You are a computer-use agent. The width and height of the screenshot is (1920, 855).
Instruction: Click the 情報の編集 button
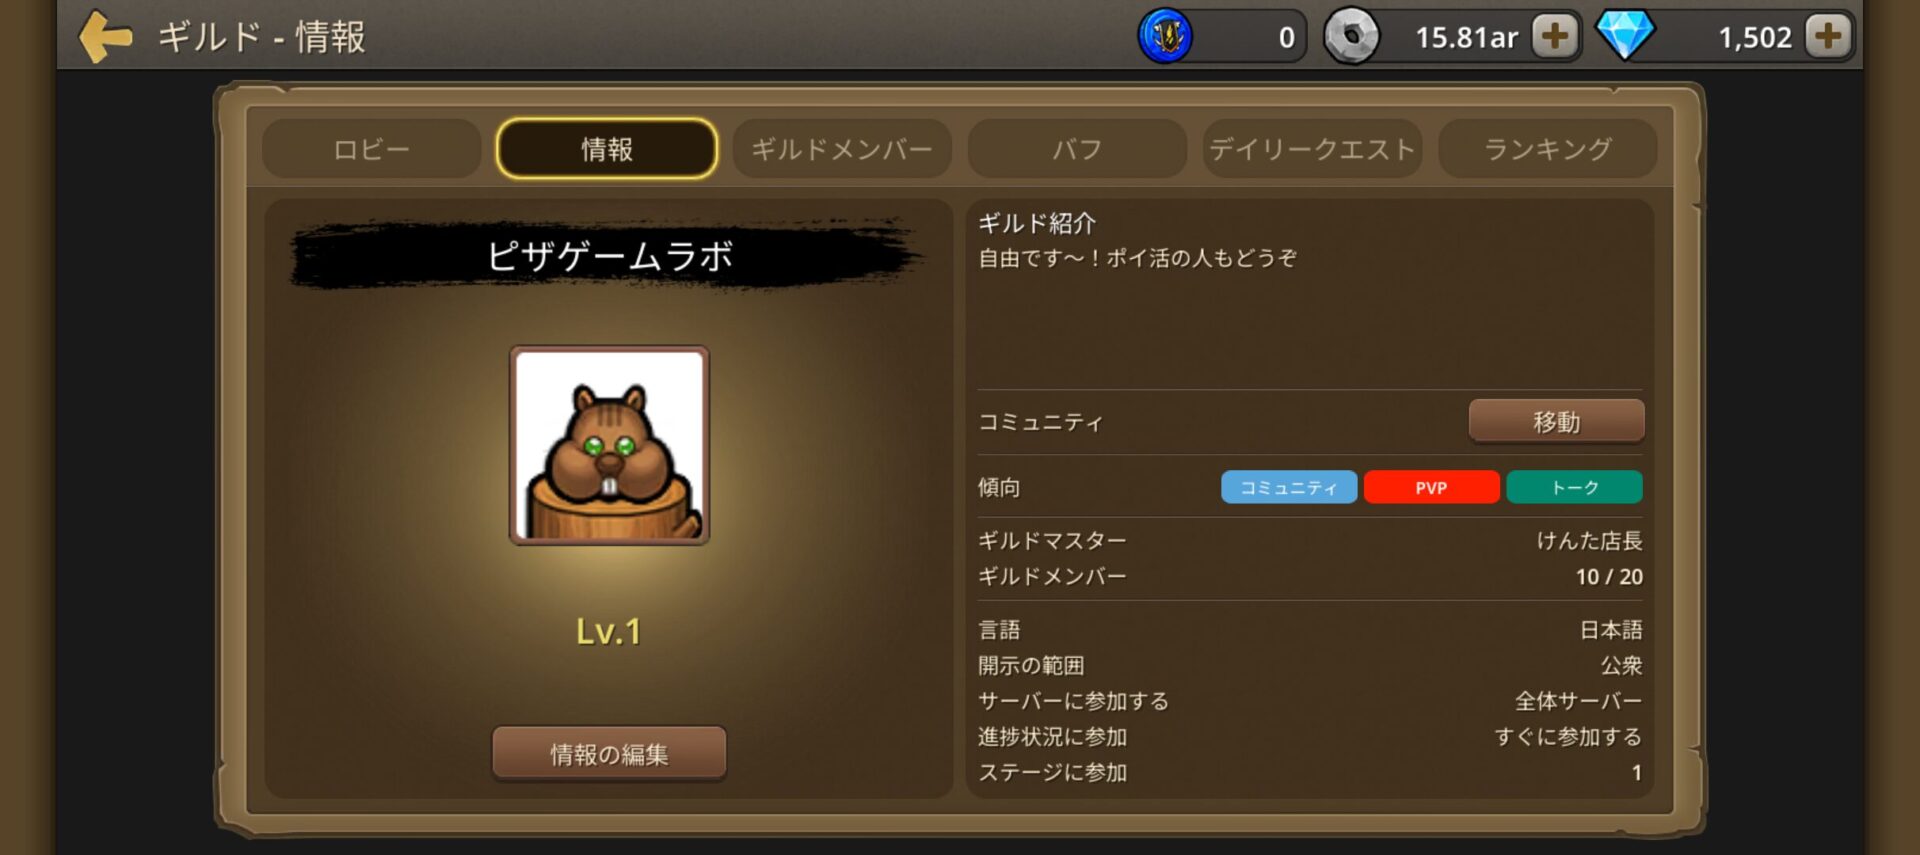pyautogui.click(x=609, y=753)
